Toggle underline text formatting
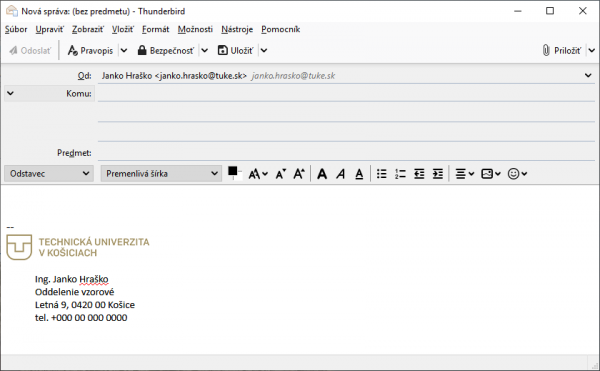 (x=359, y=174)
